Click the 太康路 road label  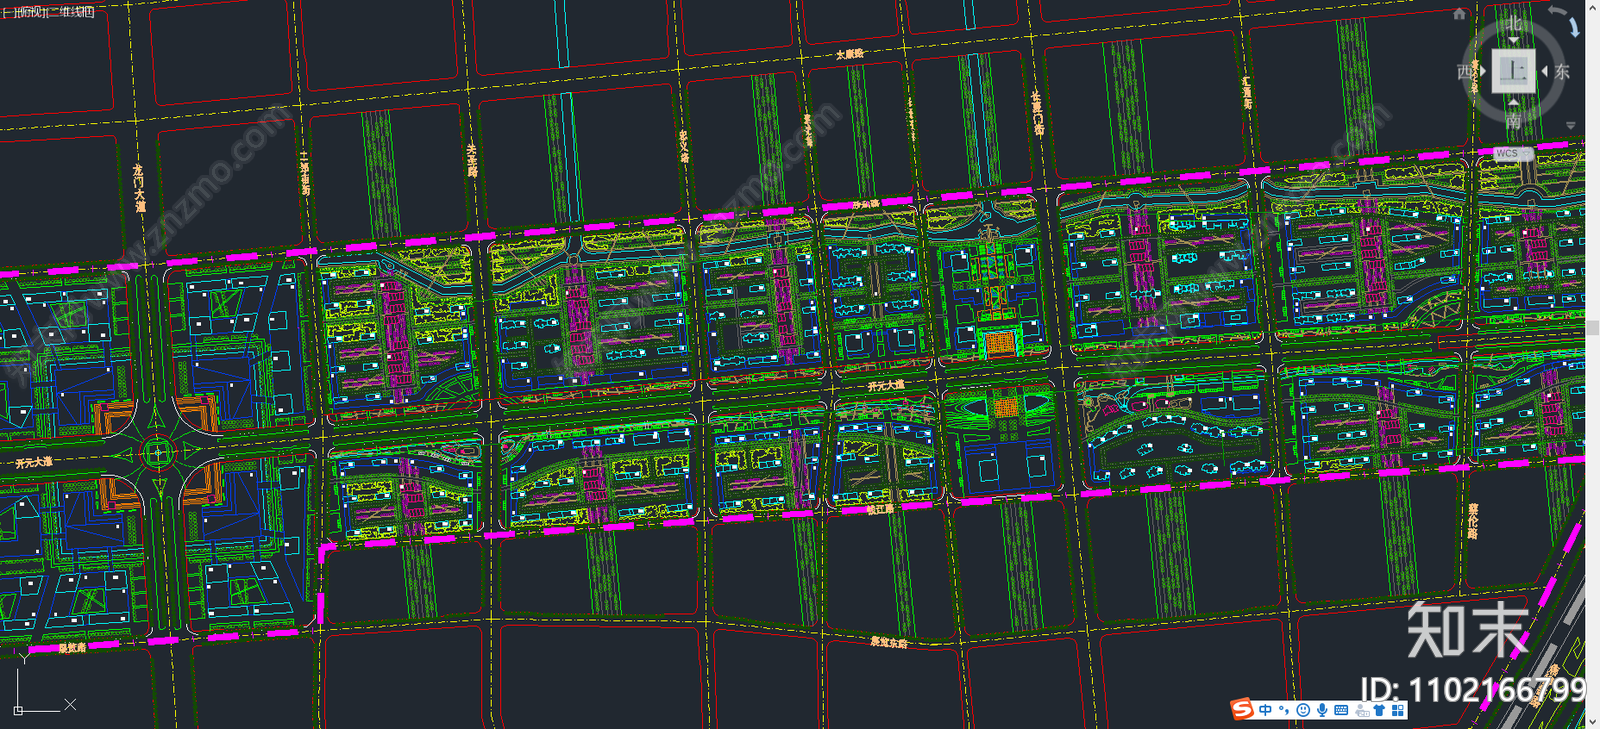click(x=849, y=54)
